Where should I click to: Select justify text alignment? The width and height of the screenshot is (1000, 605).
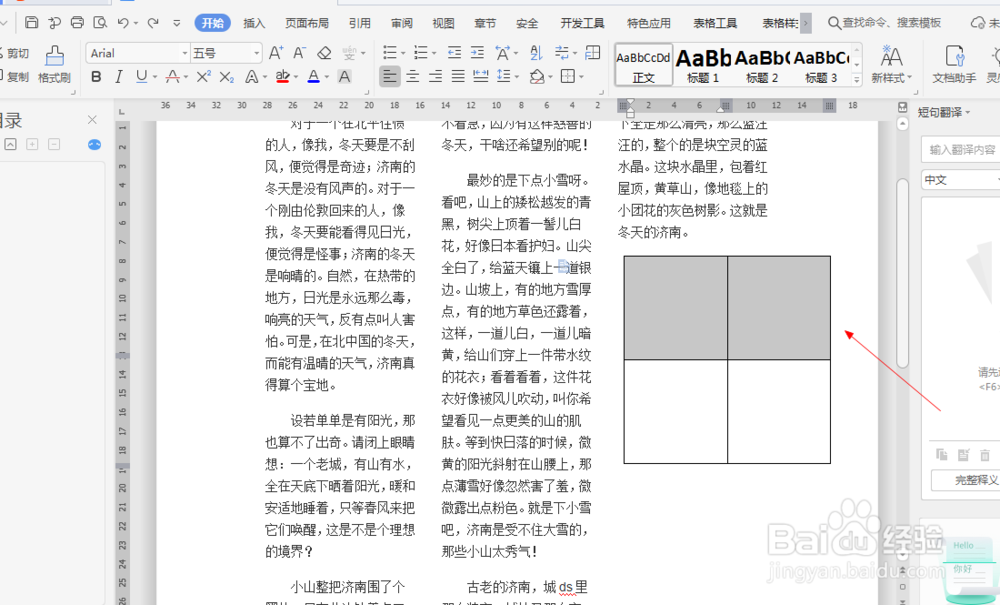(458, 77)
